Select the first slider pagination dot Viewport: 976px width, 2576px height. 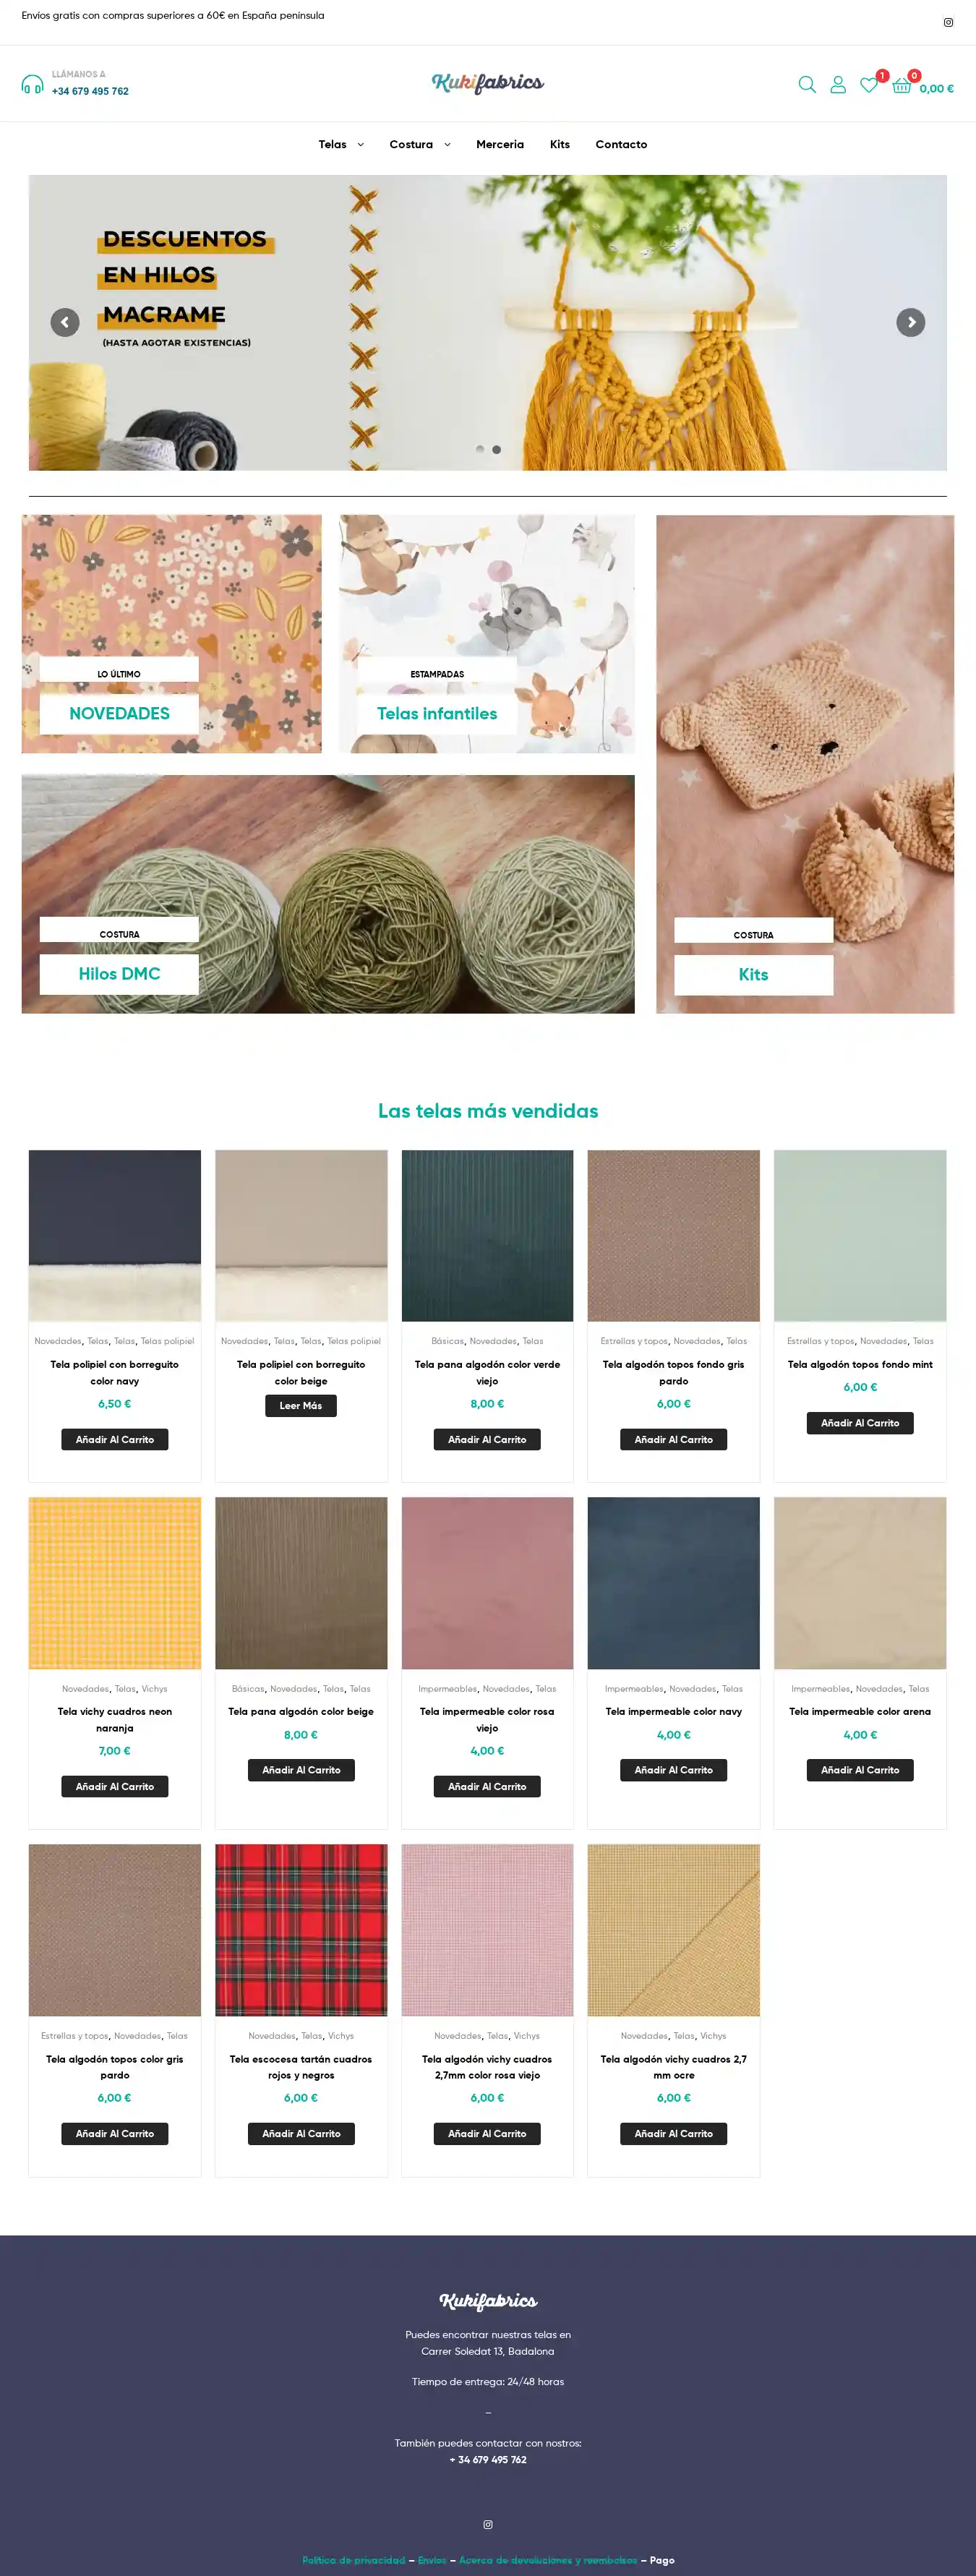480,450
